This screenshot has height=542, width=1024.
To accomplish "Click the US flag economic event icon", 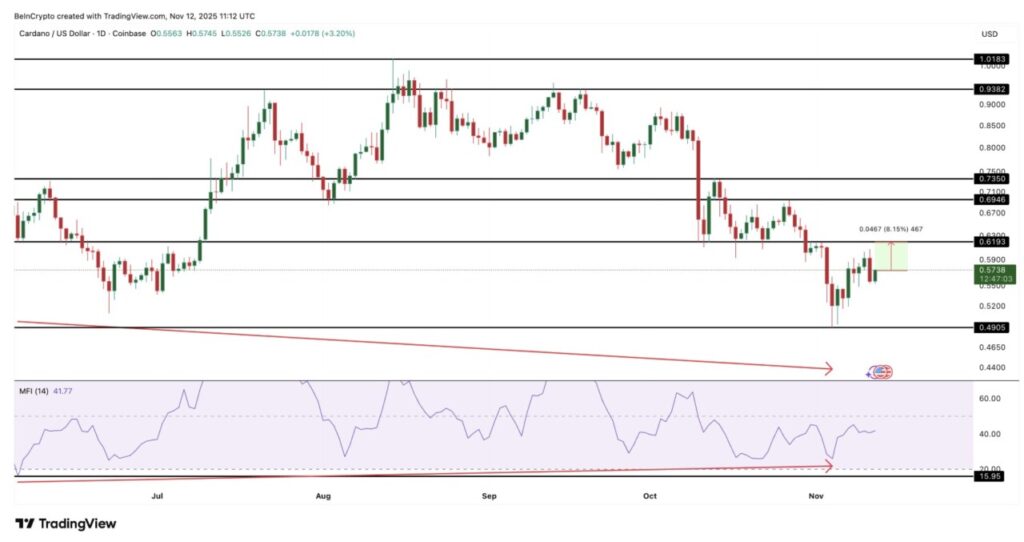I will (x=880, y=372).
